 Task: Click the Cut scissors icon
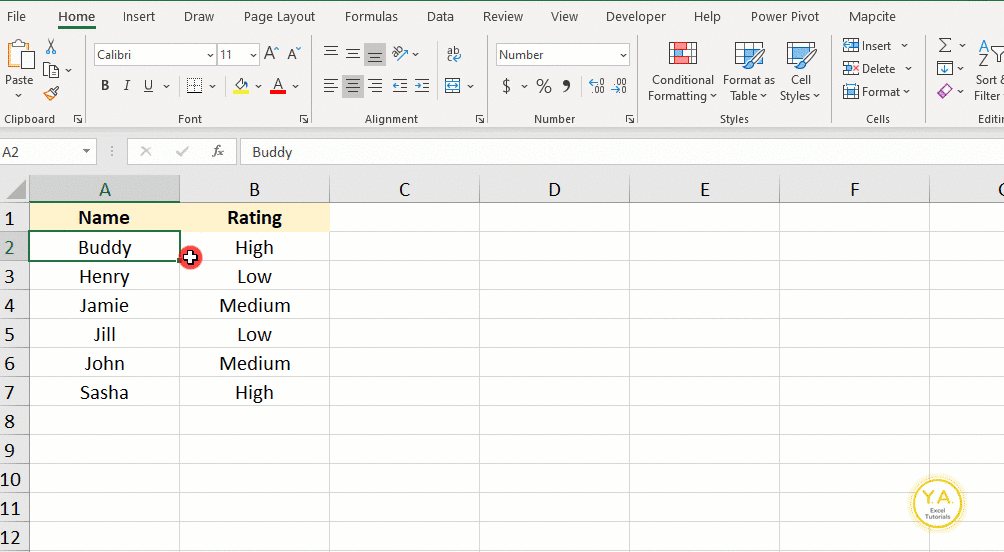(x=51, y=47)
